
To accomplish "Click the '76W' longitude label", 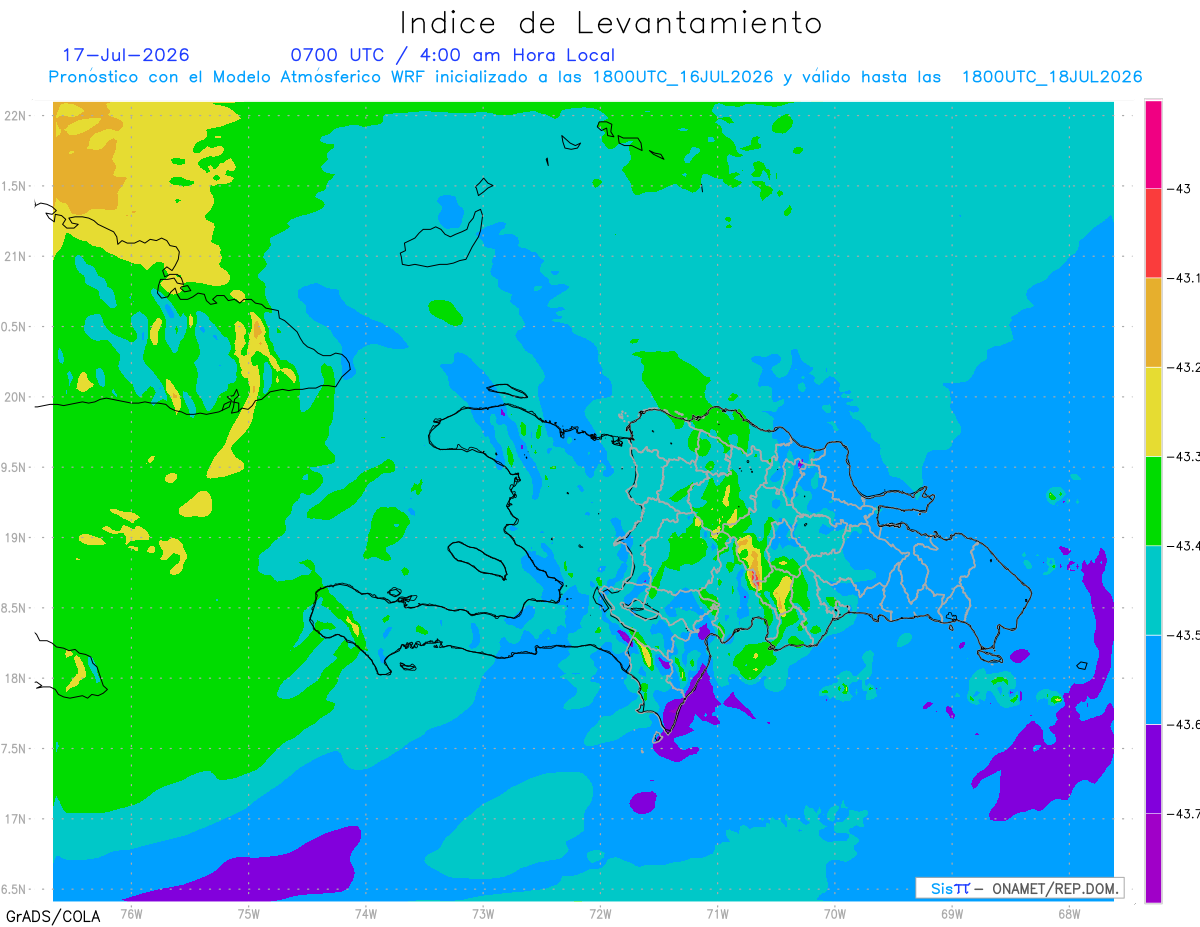I will click(131, 912).
